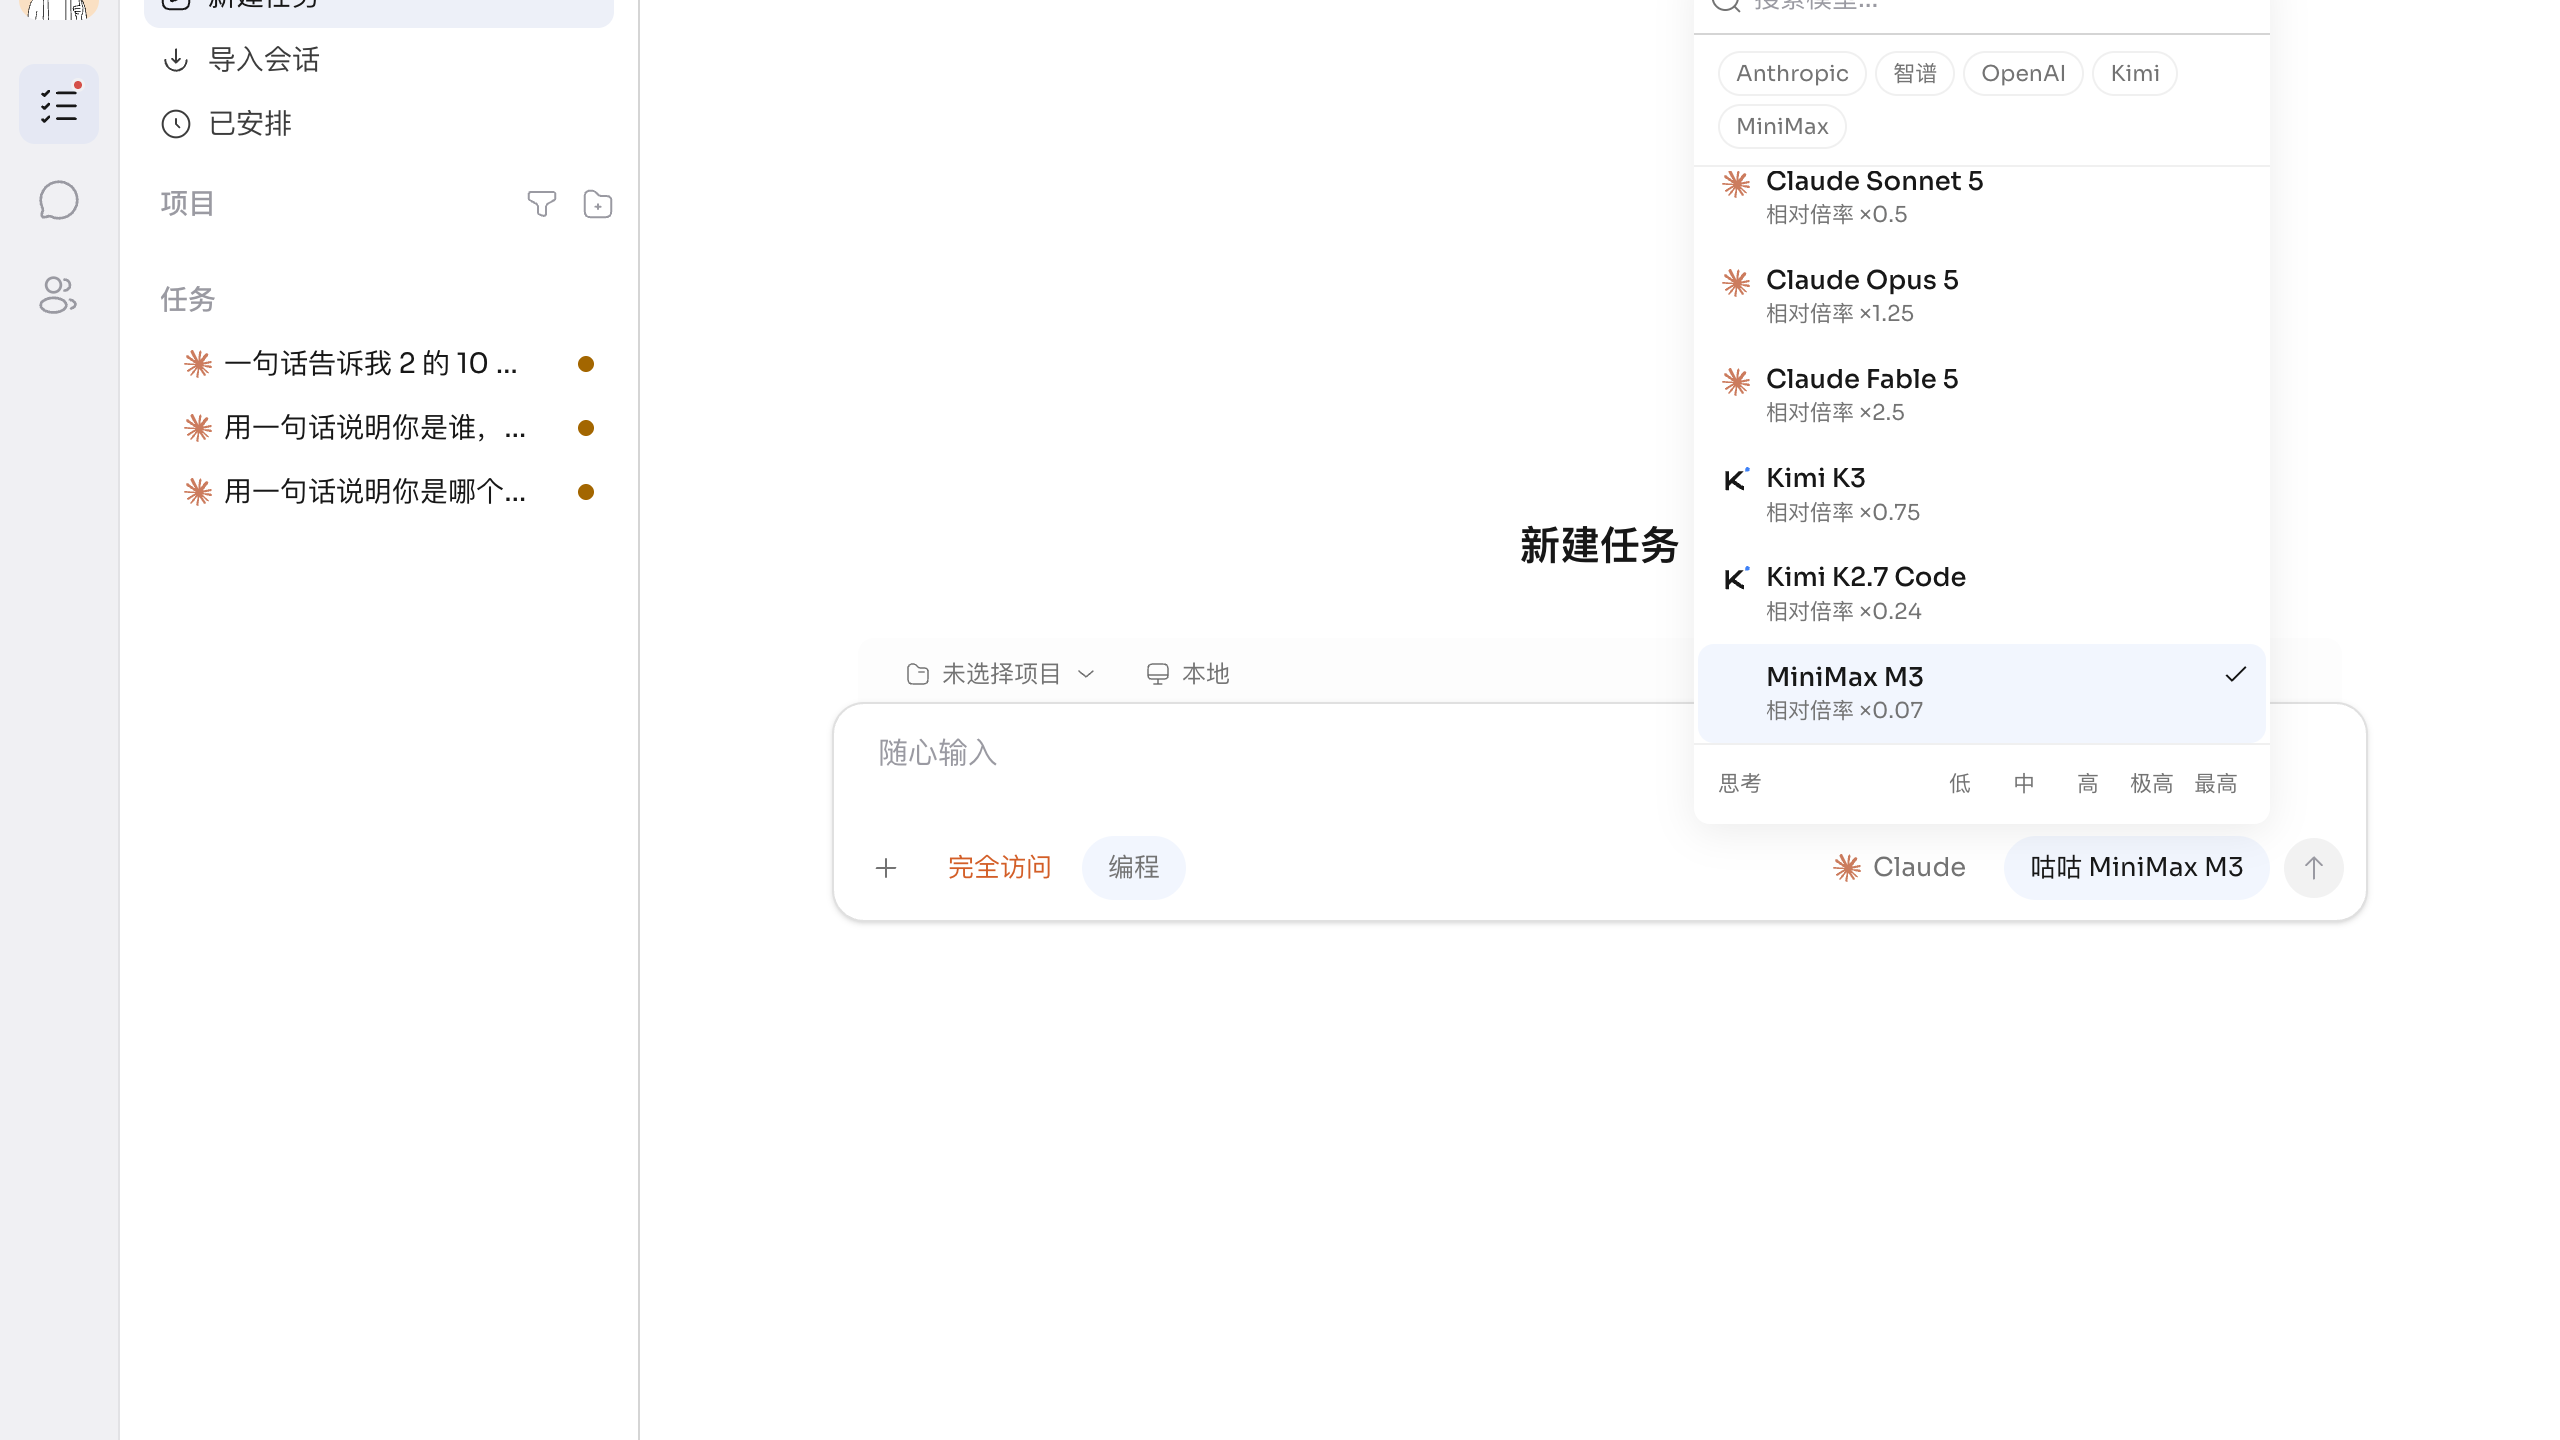
Task: Filter models by 智谱 chip
Action: coord(1914,74)
